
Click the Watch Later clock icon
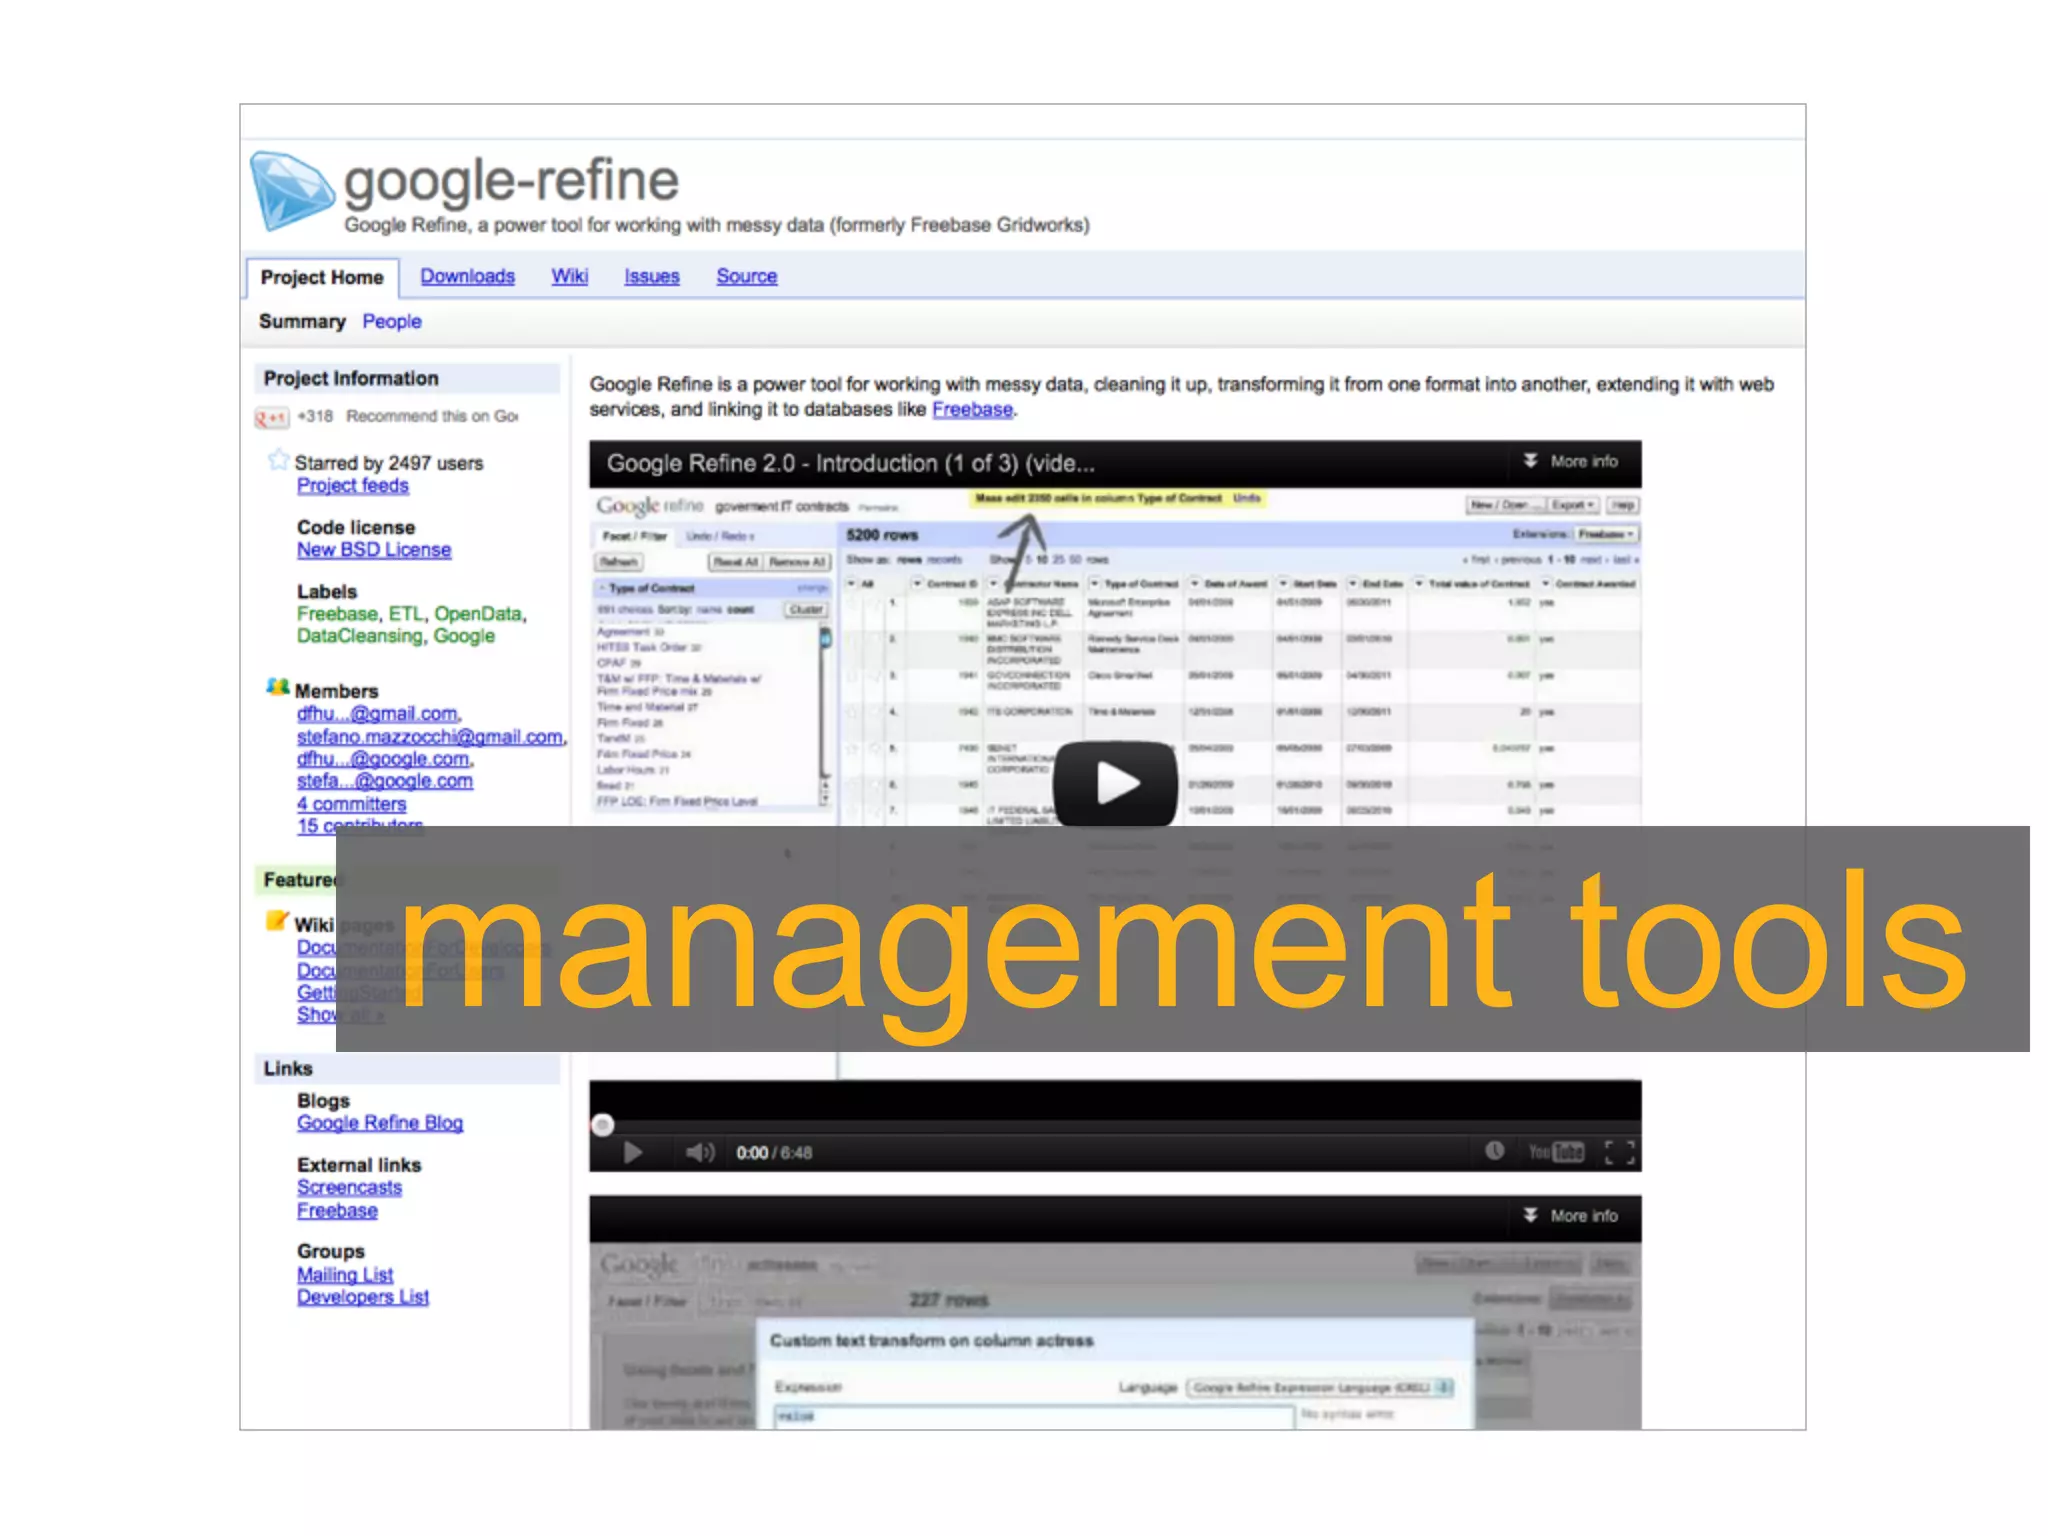click(1494, 1151)
